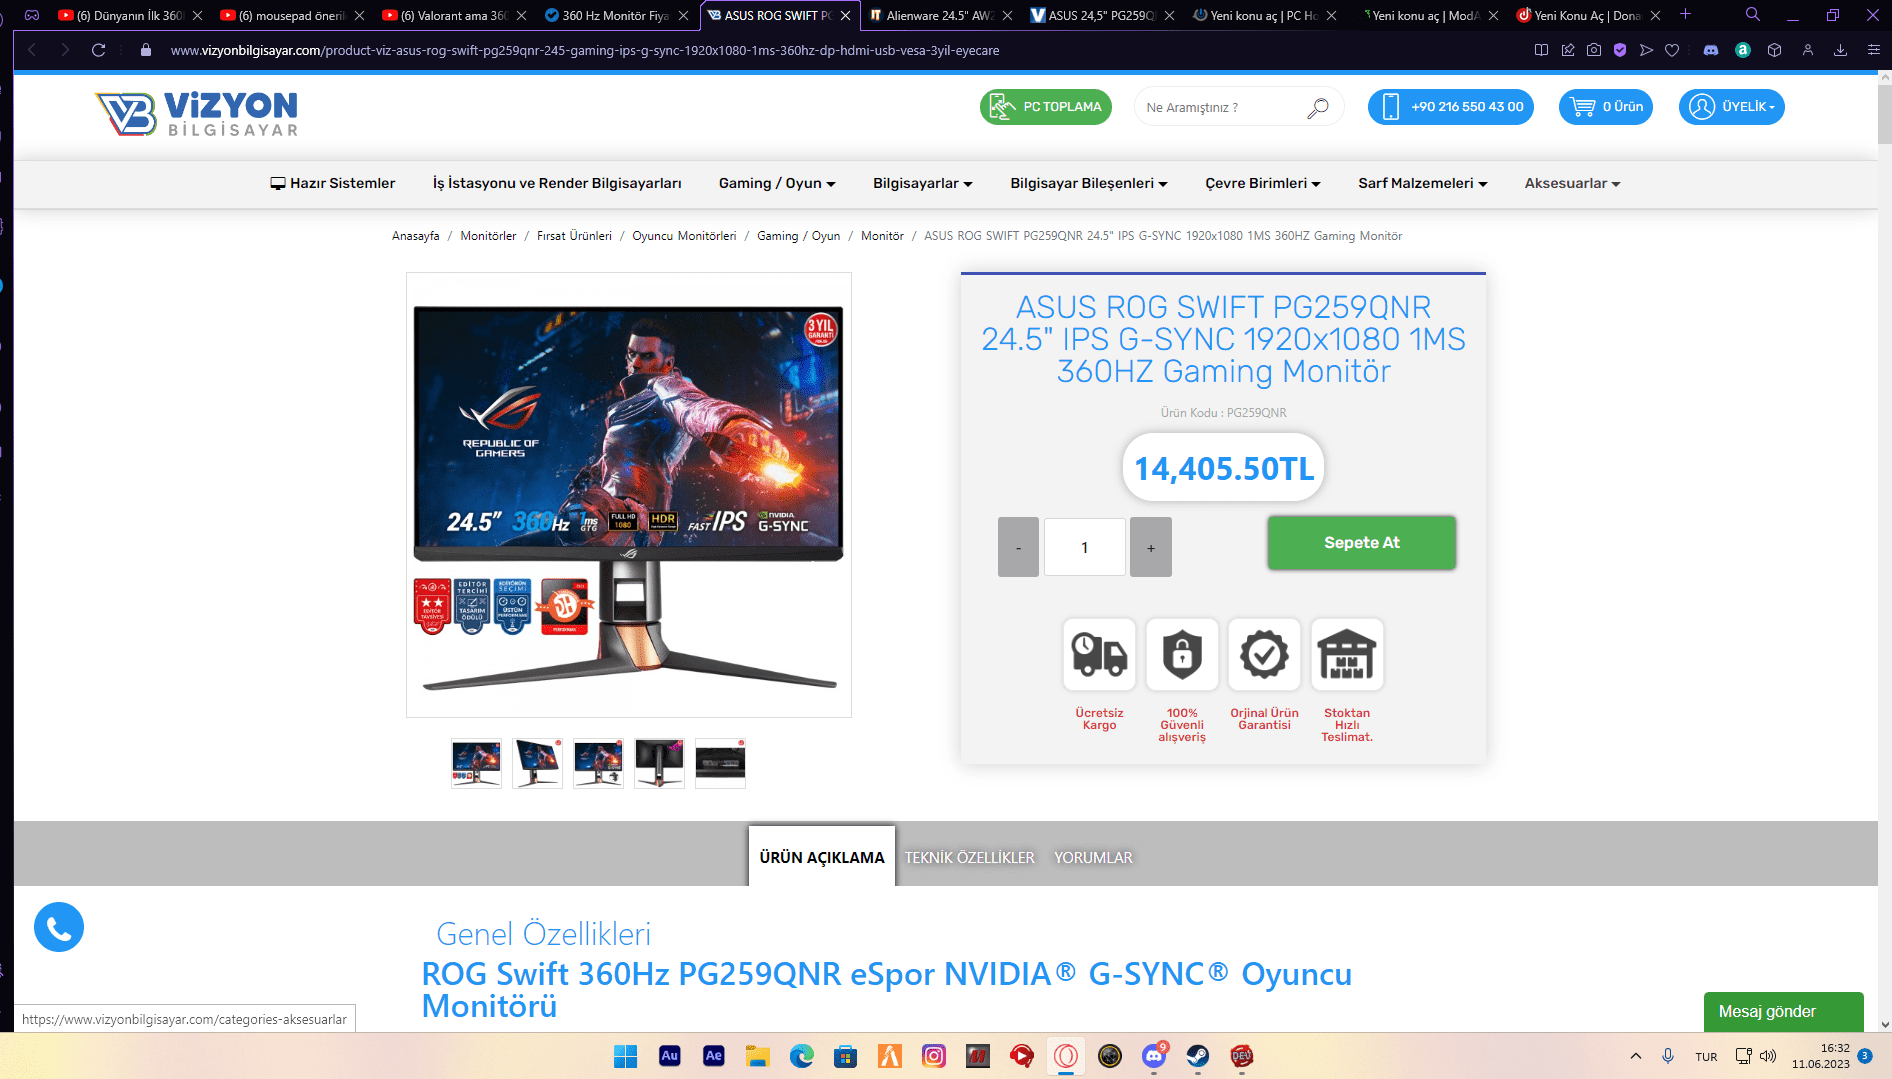Click the 100% Güvenli alışveriş lock icon

pyautogui.click(x=1182, y=655)
